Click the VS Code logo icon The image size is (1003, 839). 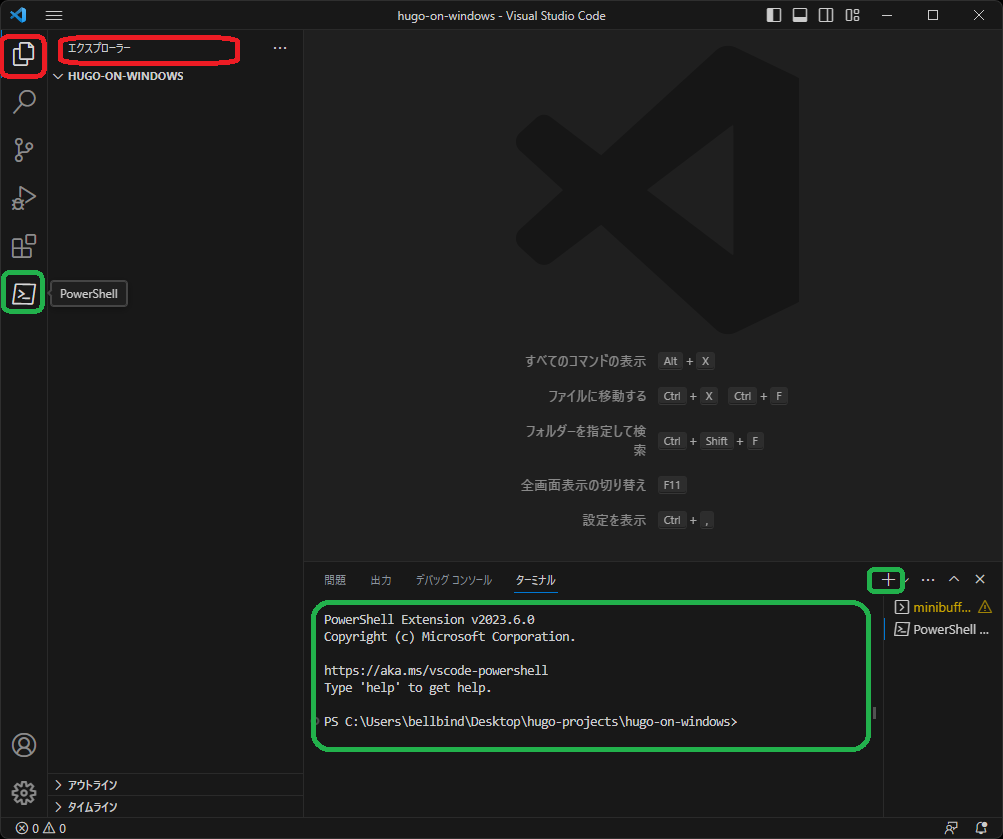coord(18,15)
